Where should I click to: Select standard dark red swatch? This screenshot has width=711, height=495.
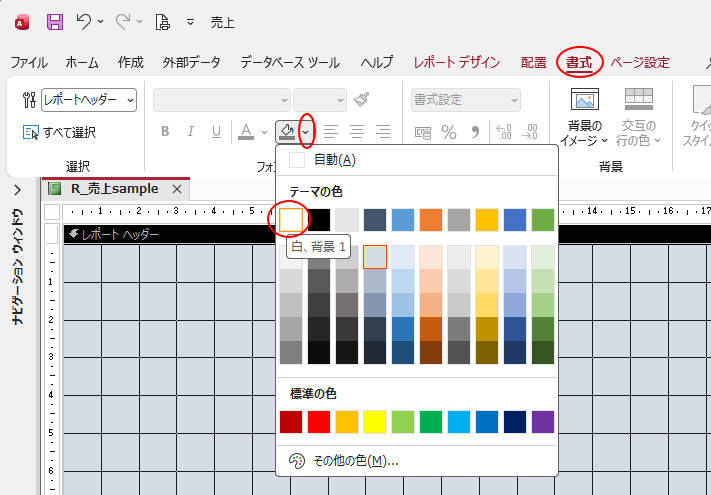click(x=291, y=422)
